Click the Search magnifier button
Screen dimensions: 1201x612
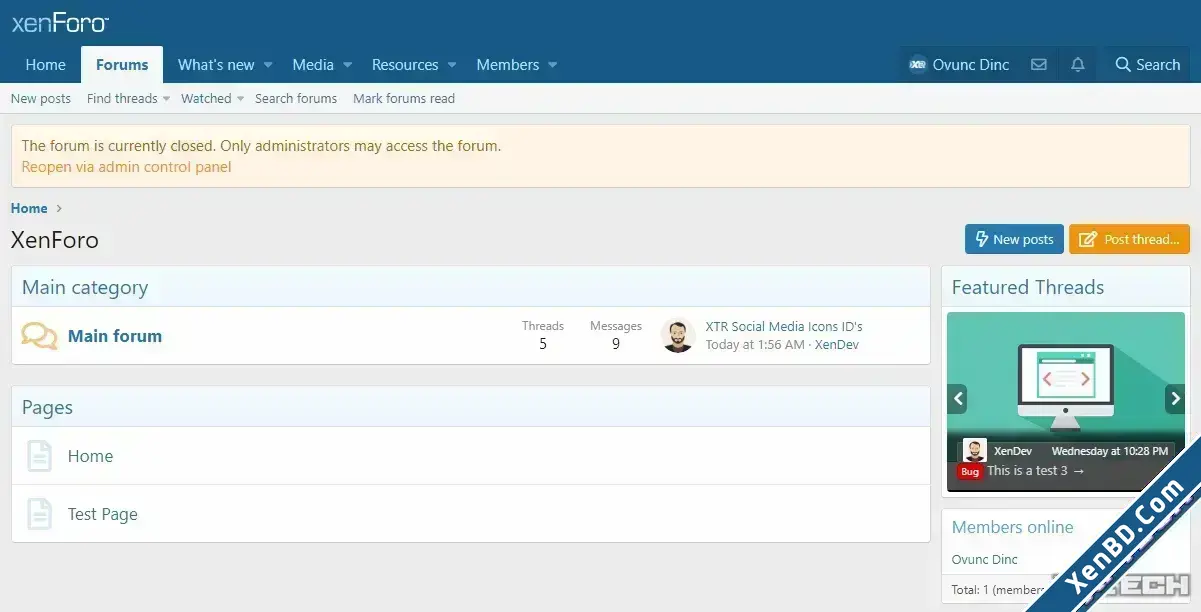point(1147,65)
